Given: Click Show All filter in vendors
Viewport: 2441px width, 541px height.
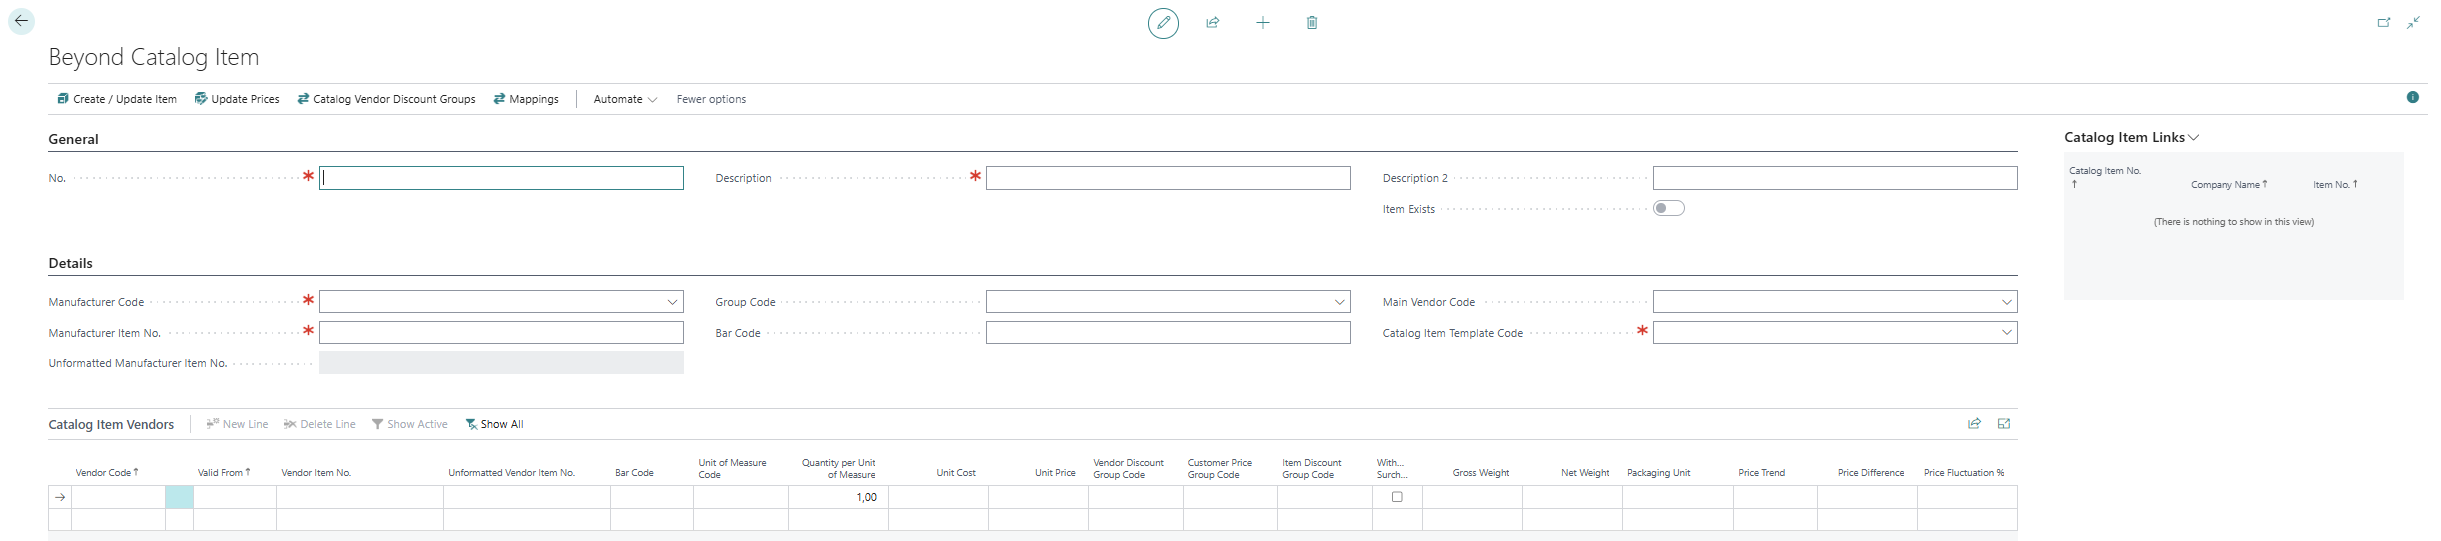Looking at the screenshot, I should [495, 424].
